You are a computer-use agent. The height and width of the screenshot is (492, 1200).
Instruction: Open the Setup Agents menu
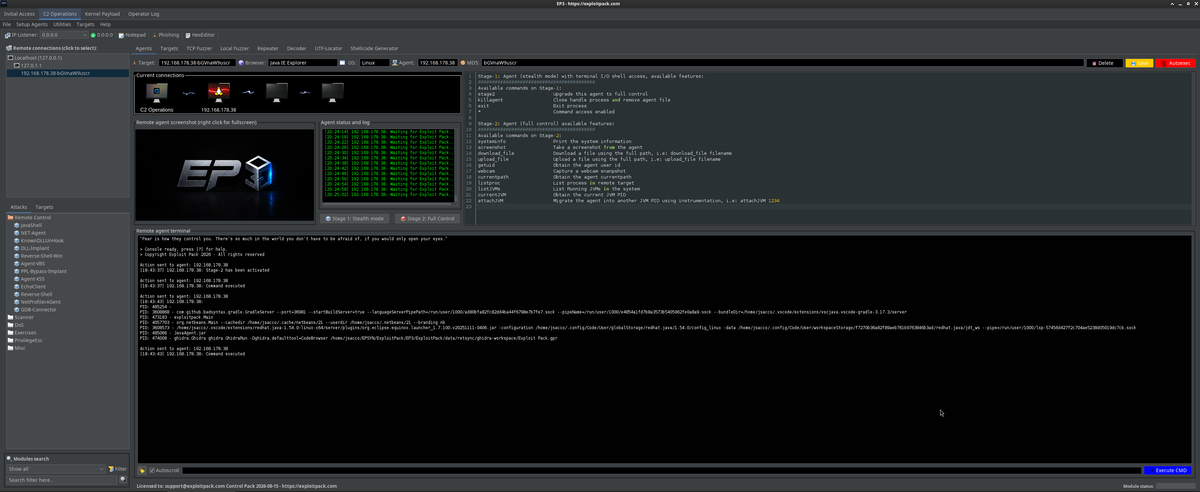(x=31, y=24)
